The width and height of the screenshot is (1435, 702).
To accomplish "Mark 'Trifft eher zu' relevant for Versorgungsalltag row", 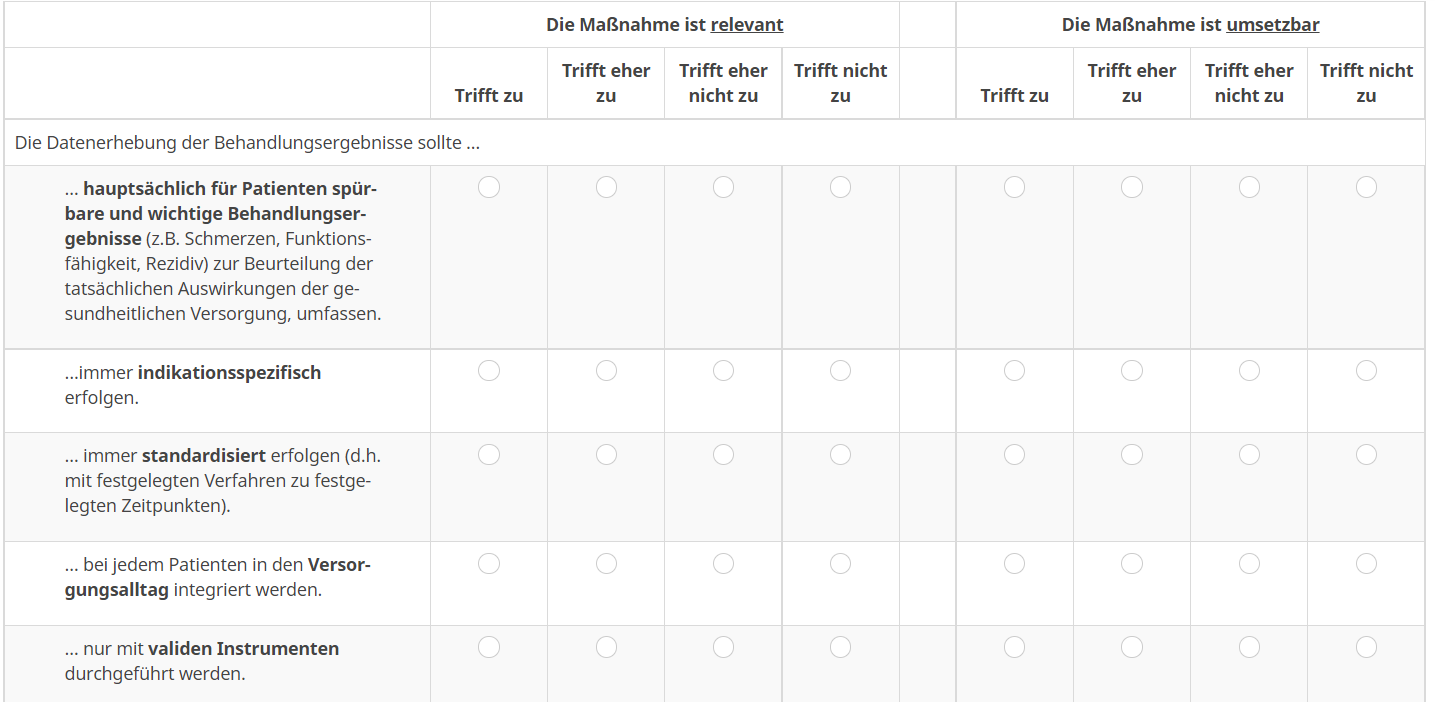I will pyautogui.click(x=606, y=564).
